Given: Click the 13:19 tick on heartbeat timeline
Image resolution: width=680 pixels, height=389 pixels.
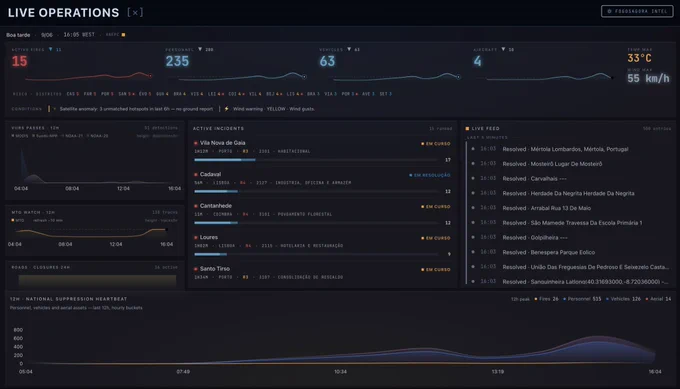Looking at the screenshot, I should coord(497,372).
